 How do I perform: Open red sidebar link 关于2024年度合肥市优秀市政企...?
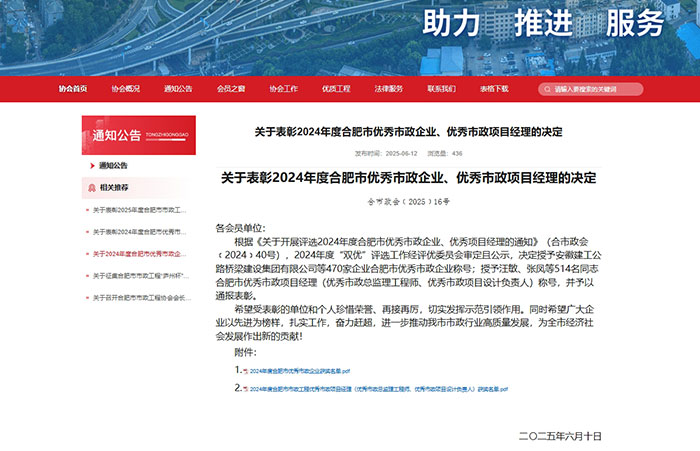[x=139, y=254]
